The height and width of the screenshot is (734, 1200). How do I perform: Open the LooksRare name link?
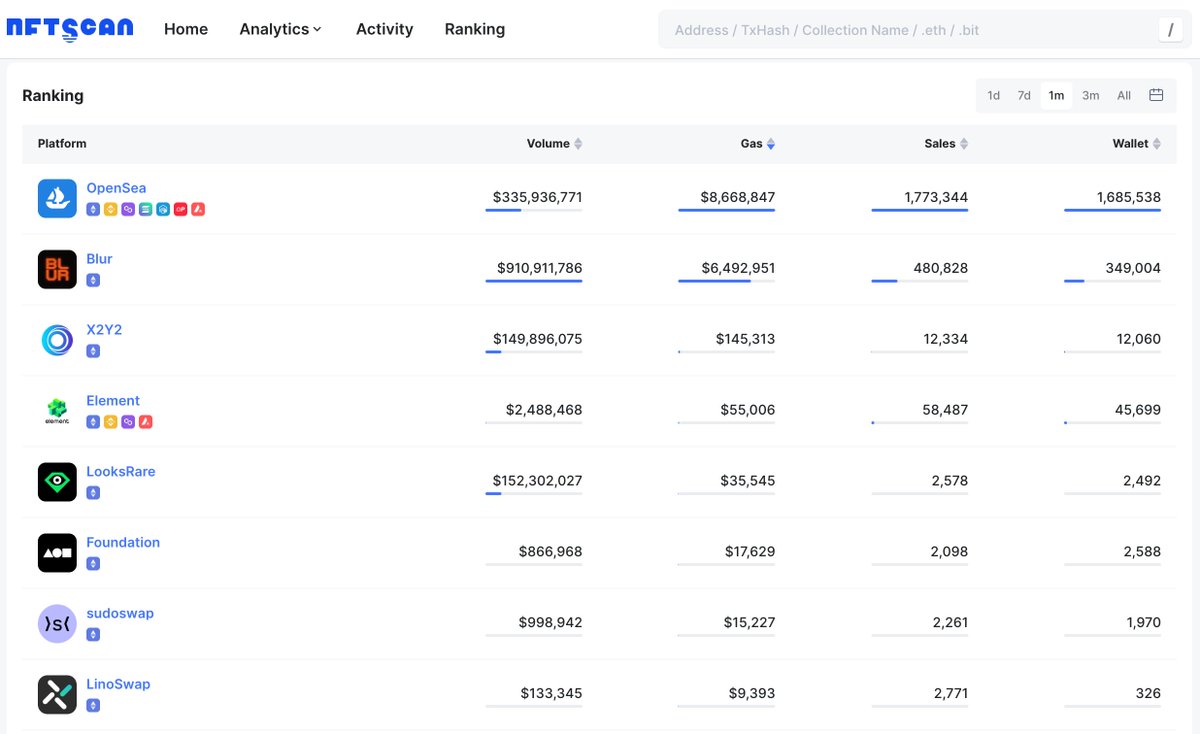coord(121,472)
